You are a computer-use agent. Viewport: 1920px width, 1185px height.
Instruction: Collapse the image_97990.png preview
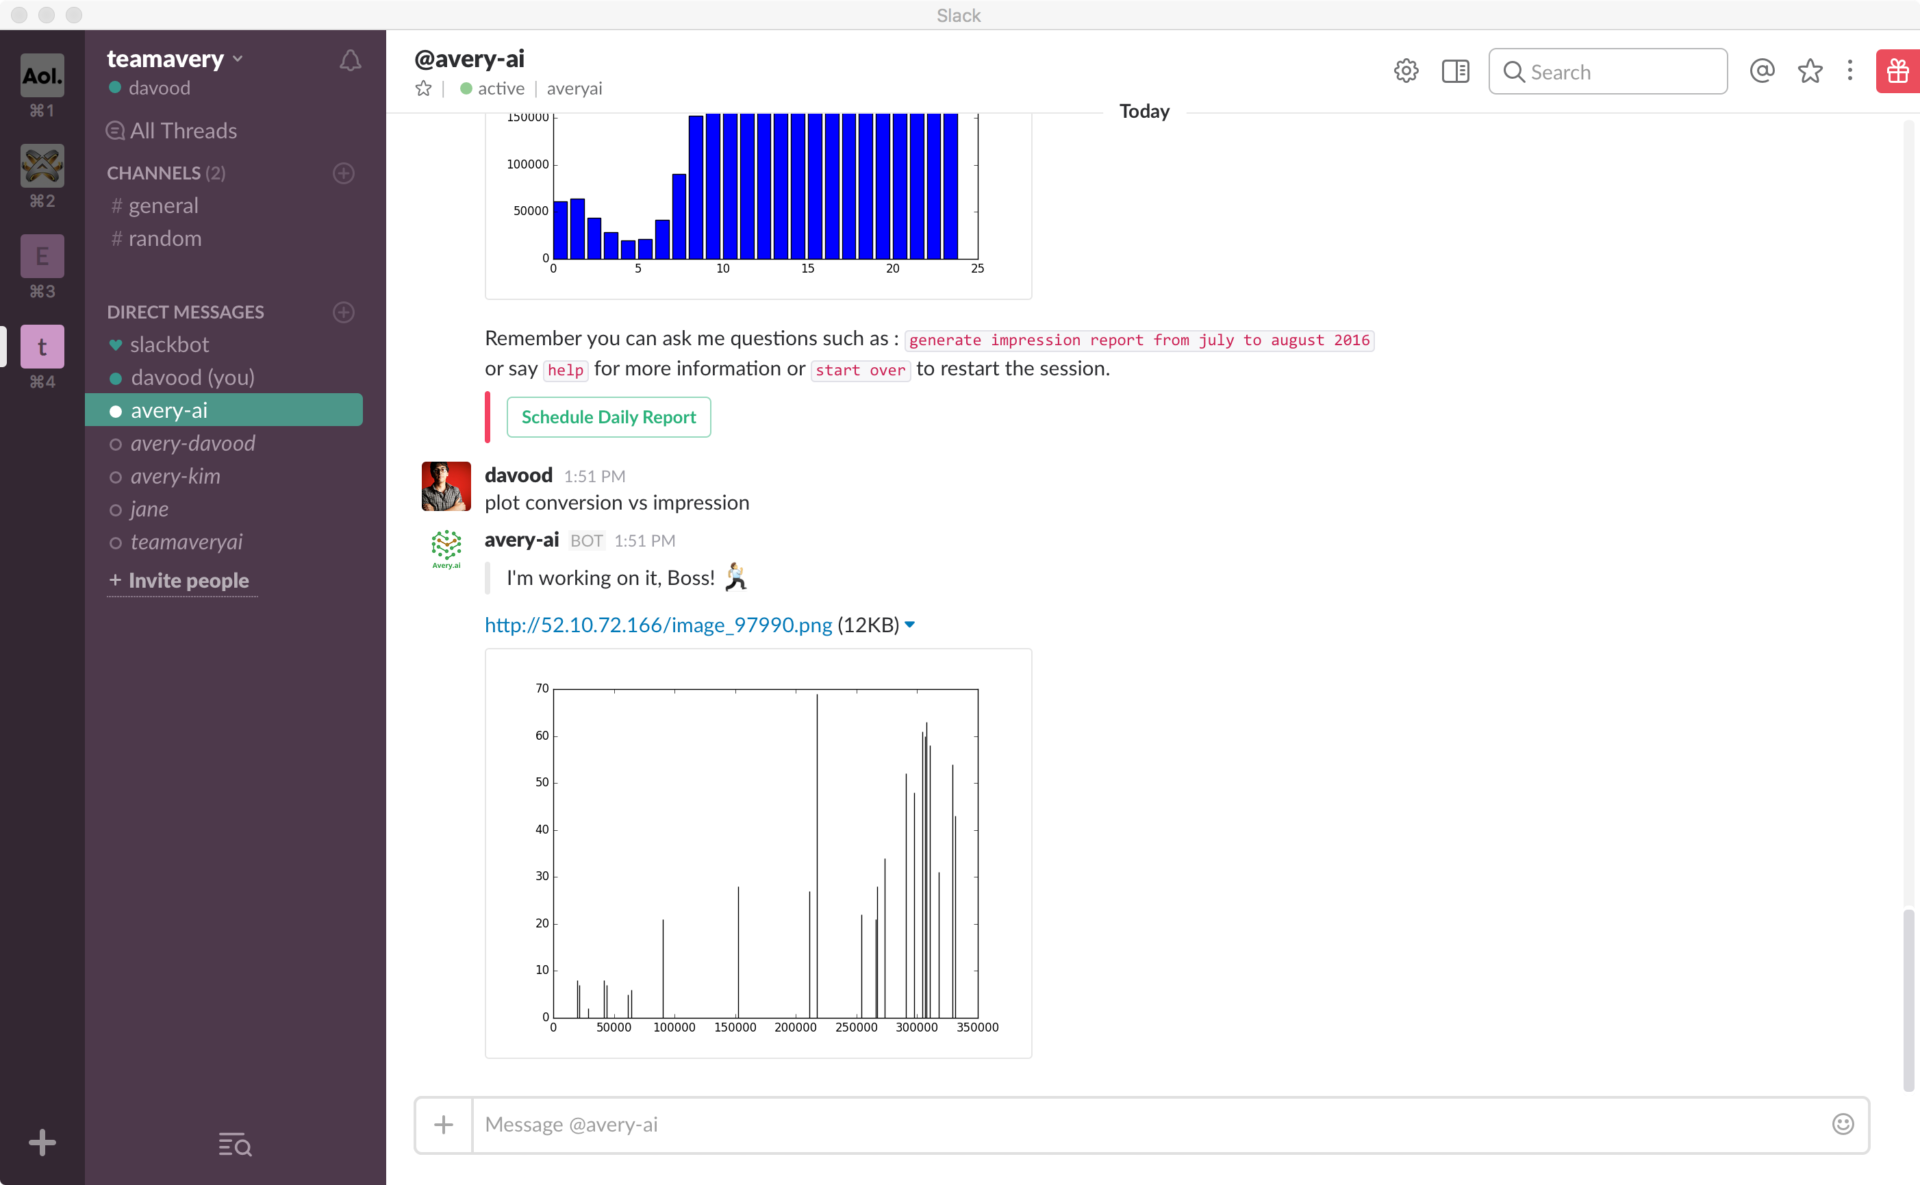pyautogui.click(x=910, y=625)
